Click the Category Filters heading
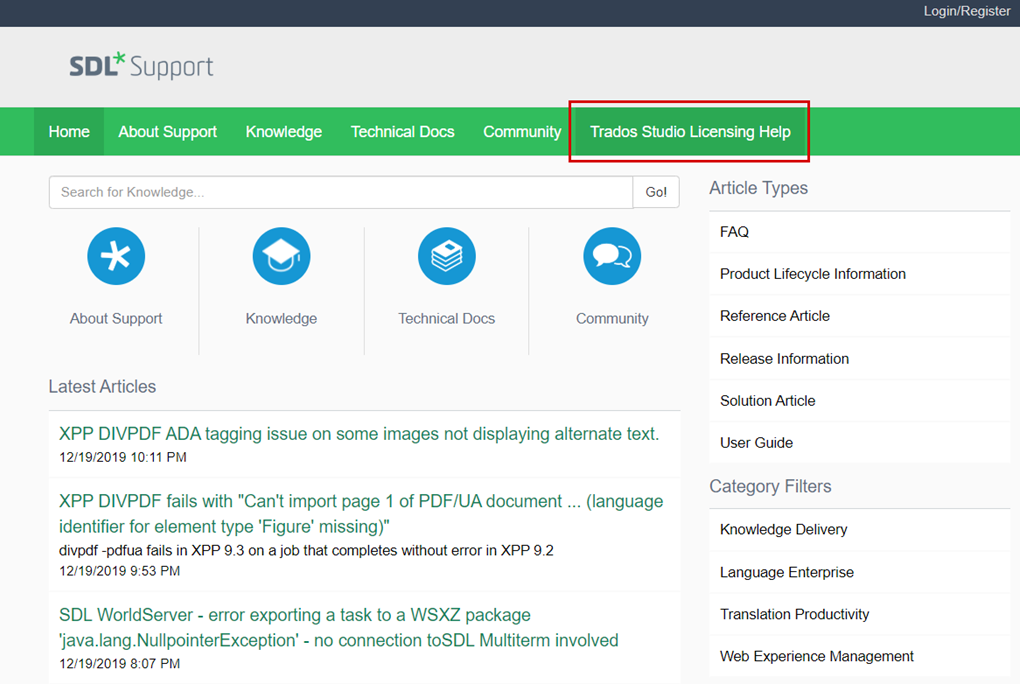The width and height of the screenshot is (1020, 684). [x=770, y=486]
